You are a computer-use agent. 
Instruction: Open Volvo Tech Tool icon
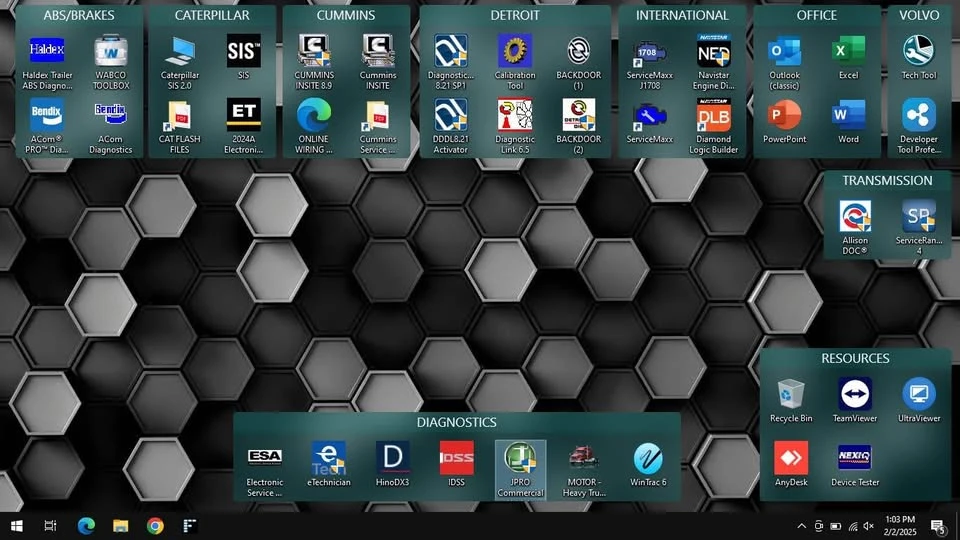click(x=918, y=57)
